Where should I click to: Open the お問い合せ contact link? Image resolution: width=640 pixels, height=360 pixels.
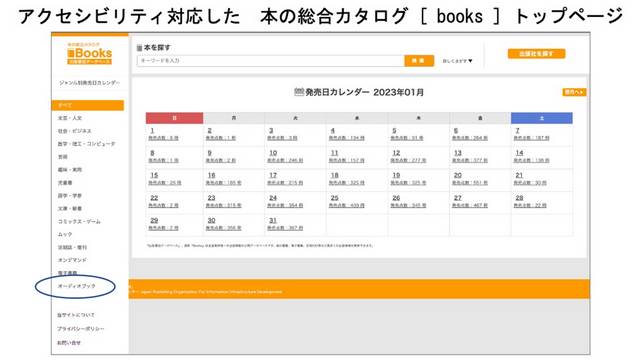click(69, 343)
